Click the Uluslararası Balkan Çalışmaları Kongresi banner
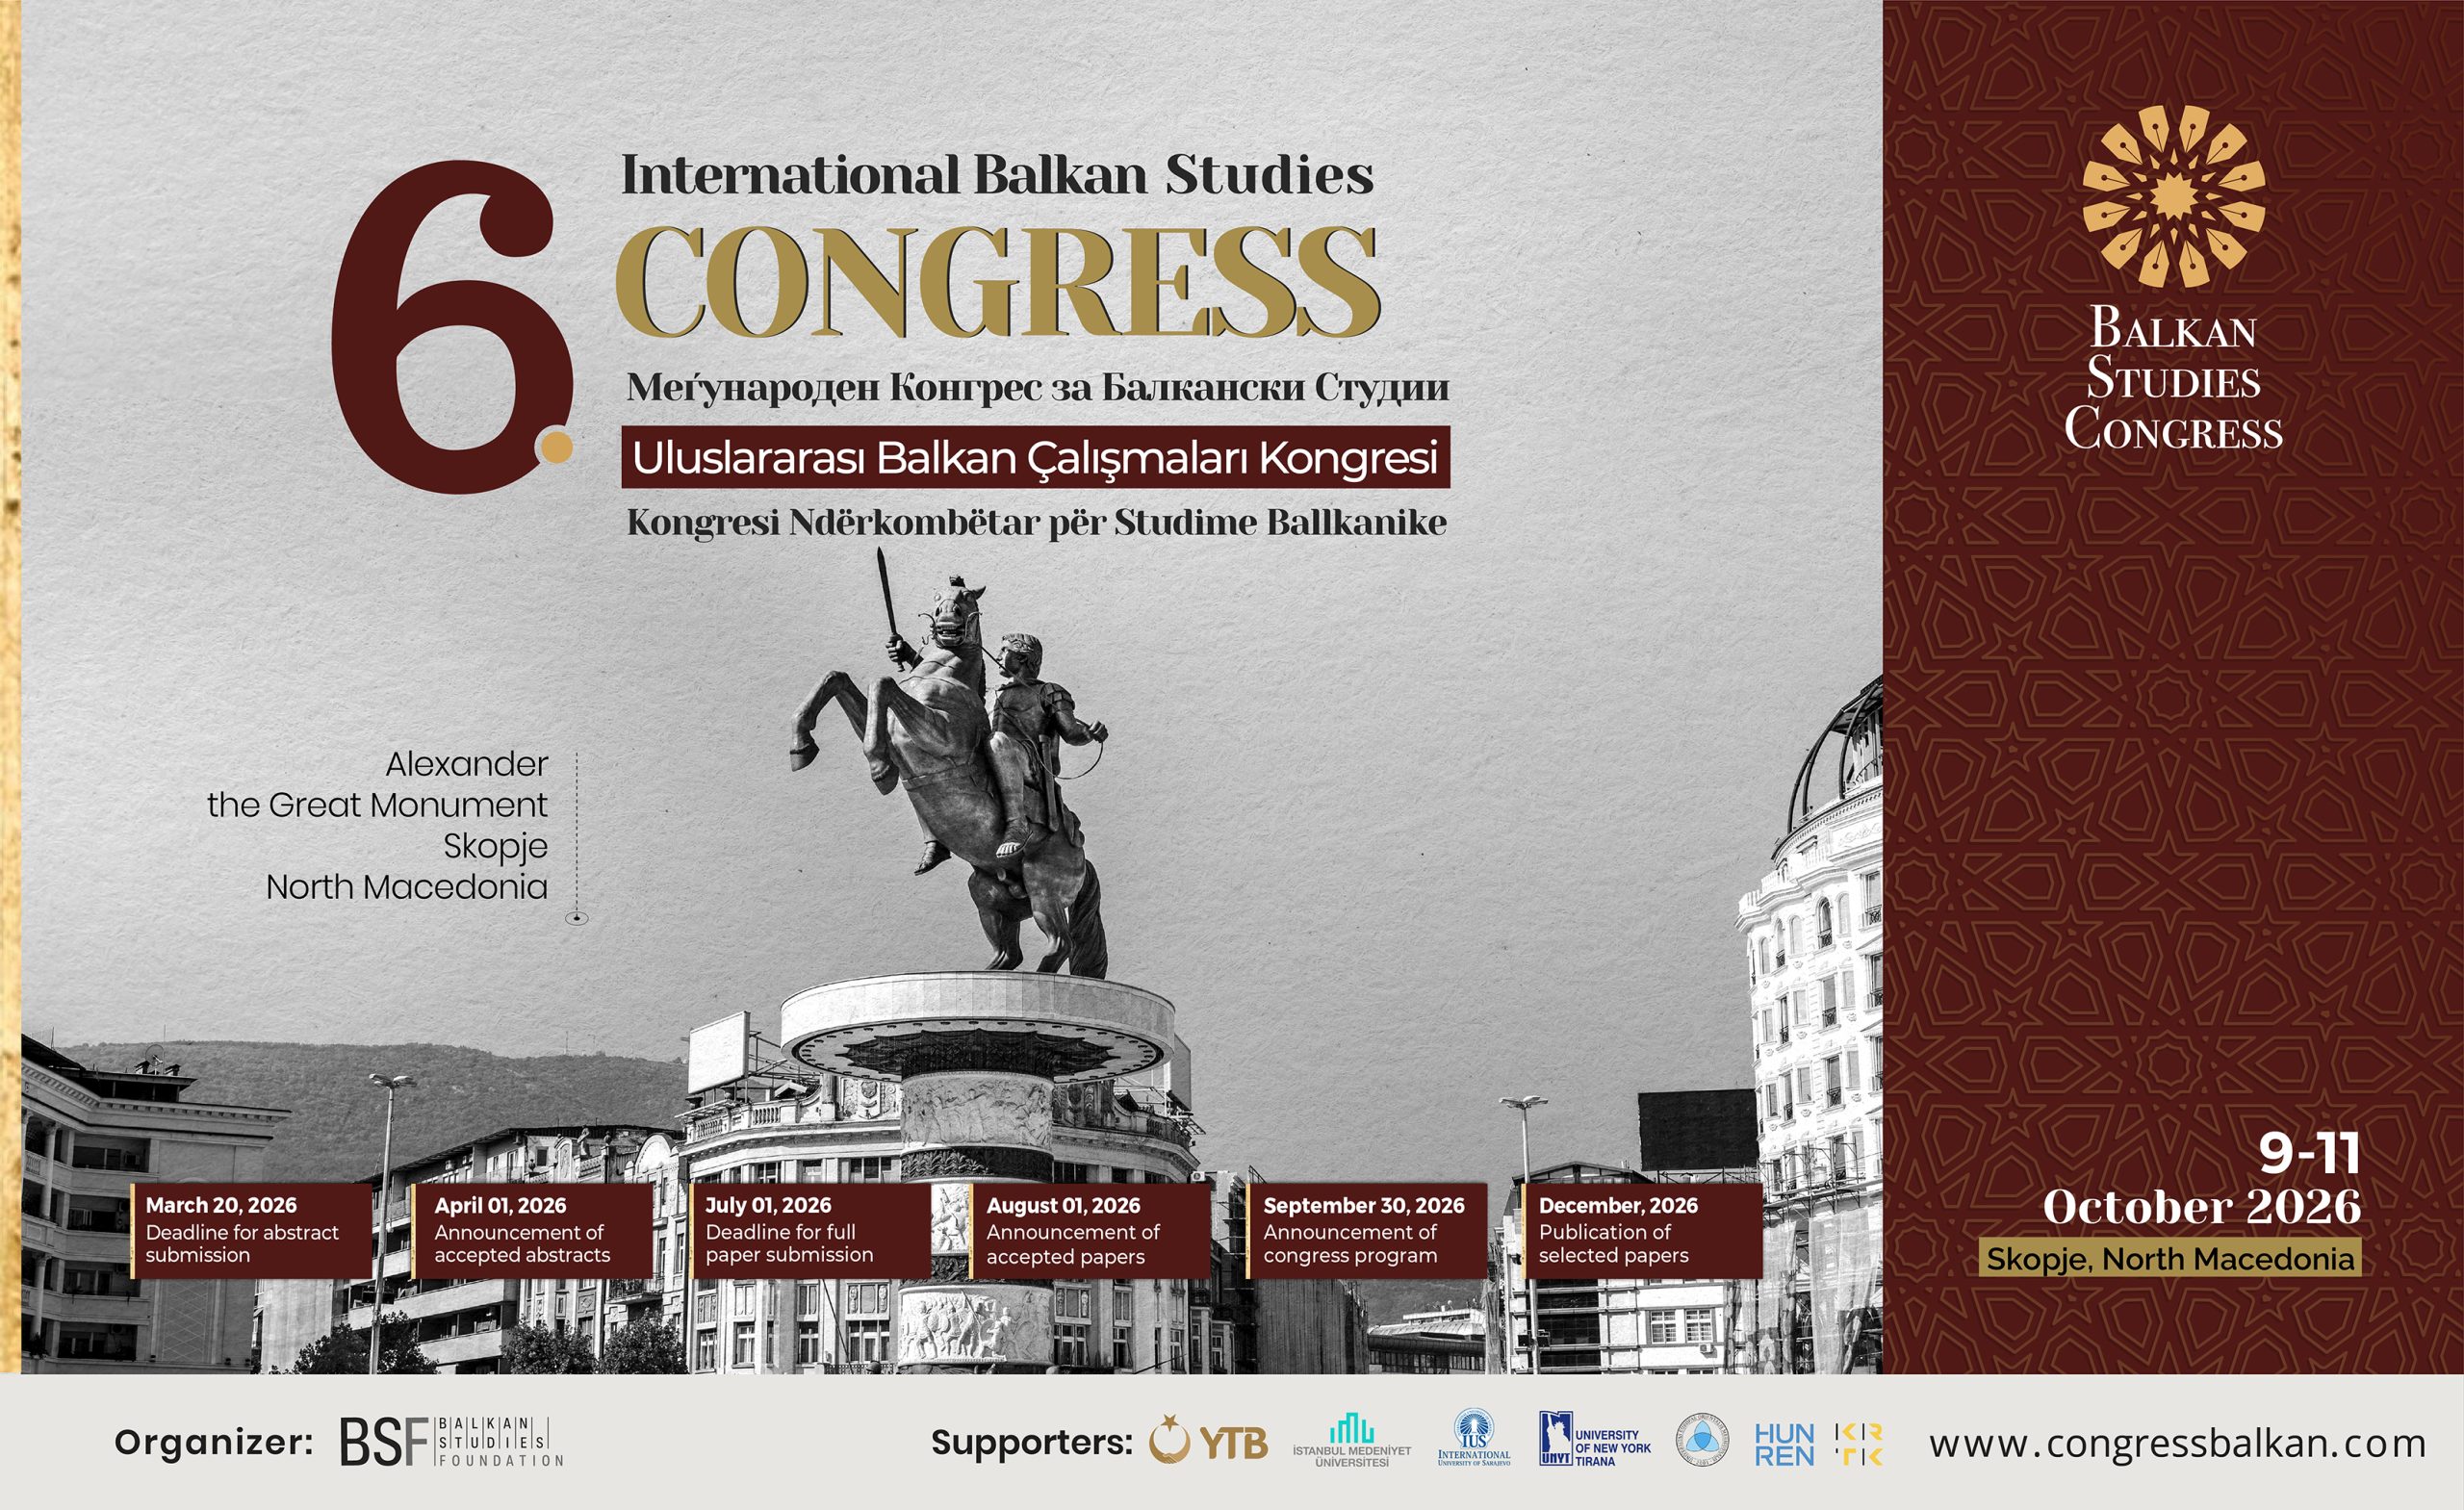 tap(1035, 459)
